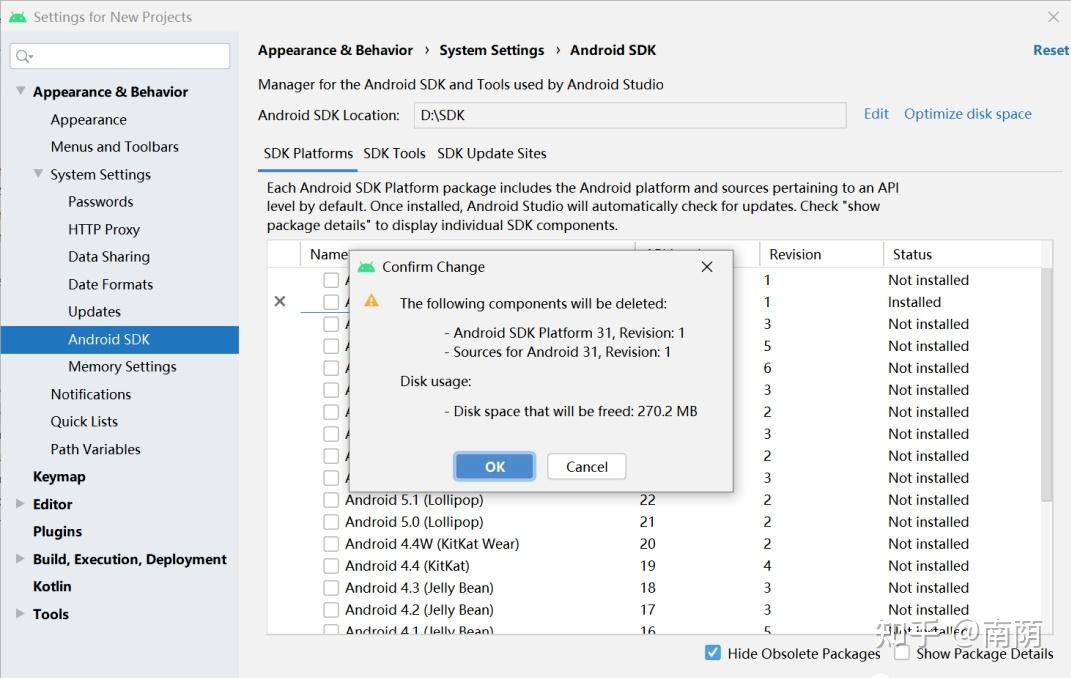Switch to the SDK Tools tab
The width and height of the screenshot is (1071, 678).
coord(395,153)
